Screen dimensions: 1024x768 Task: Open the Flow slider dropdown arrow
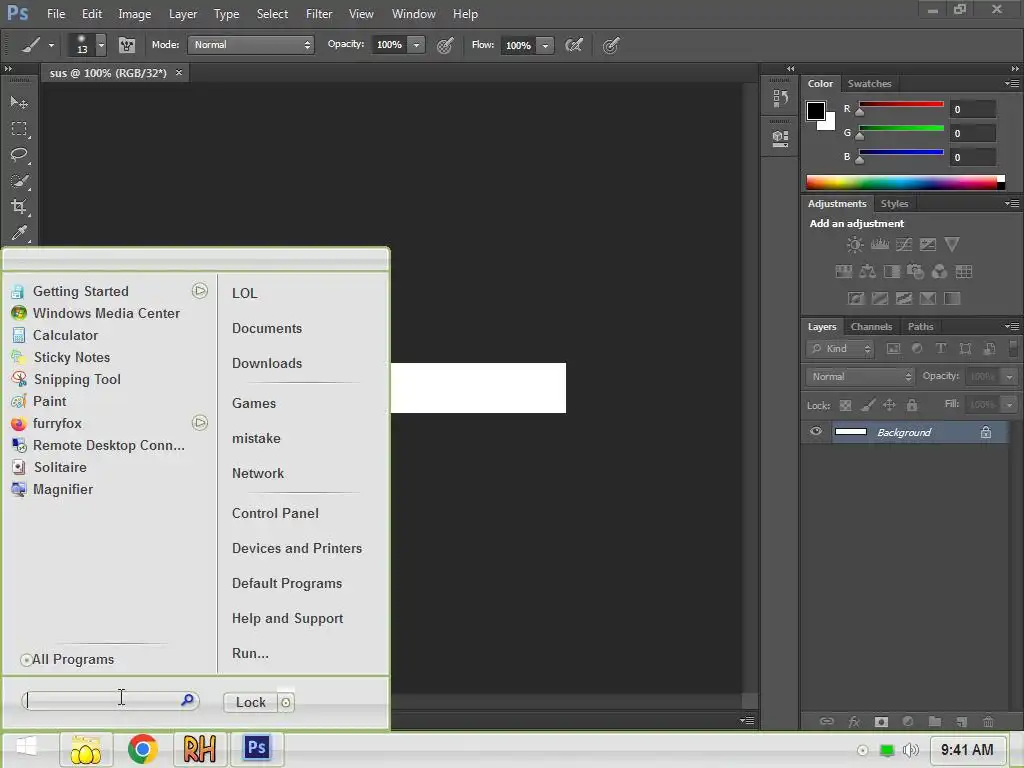[x=545, y=45]
